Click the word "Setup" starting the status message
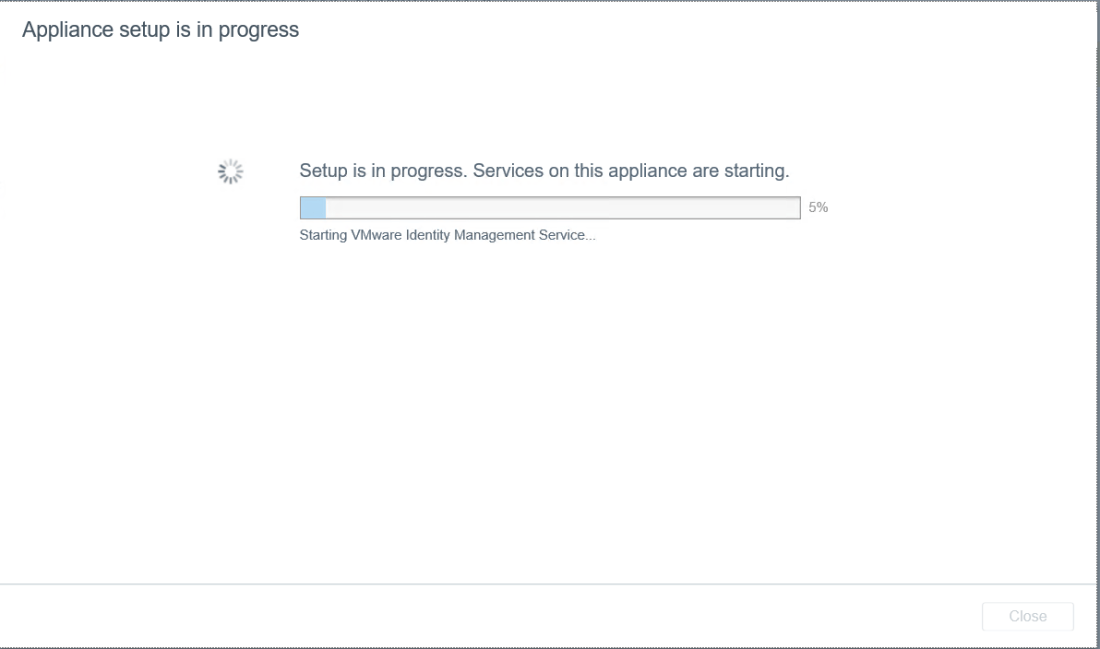This screenshot has height=649, width=1100. (324, 171)
